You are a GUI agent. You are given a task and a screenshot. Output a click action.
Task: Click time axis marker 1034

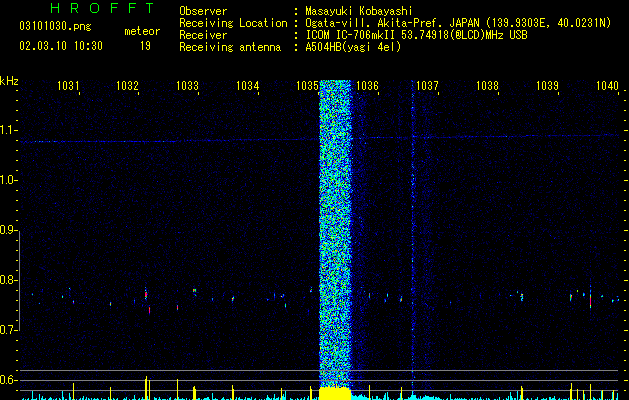248,85
